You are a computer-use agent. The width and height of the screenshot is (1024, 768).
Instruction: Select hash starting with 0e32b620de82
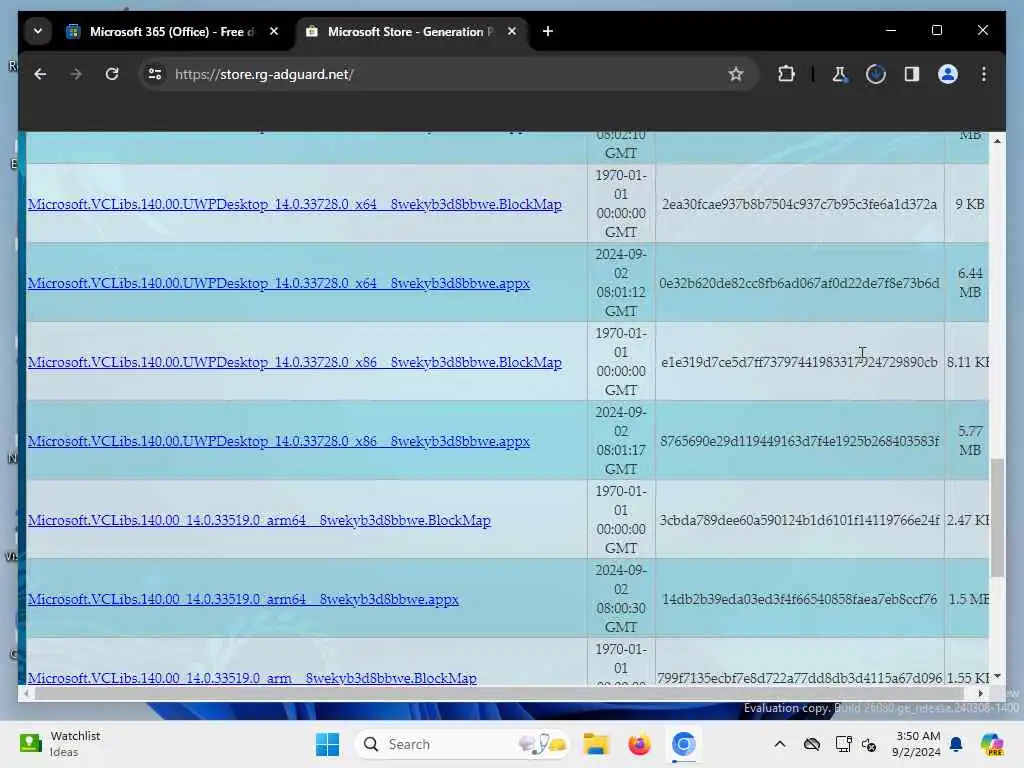799,283
